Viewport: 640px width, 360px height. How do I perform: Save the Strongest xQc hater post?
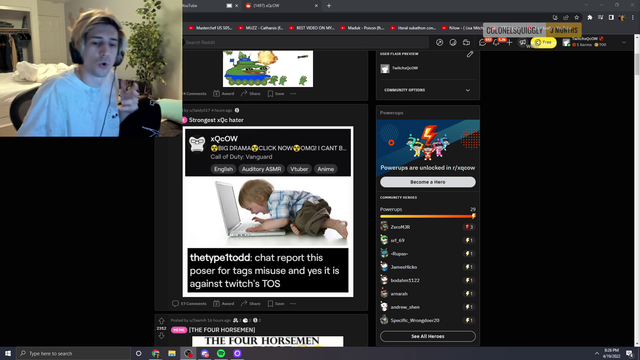[x=276, y=304]
